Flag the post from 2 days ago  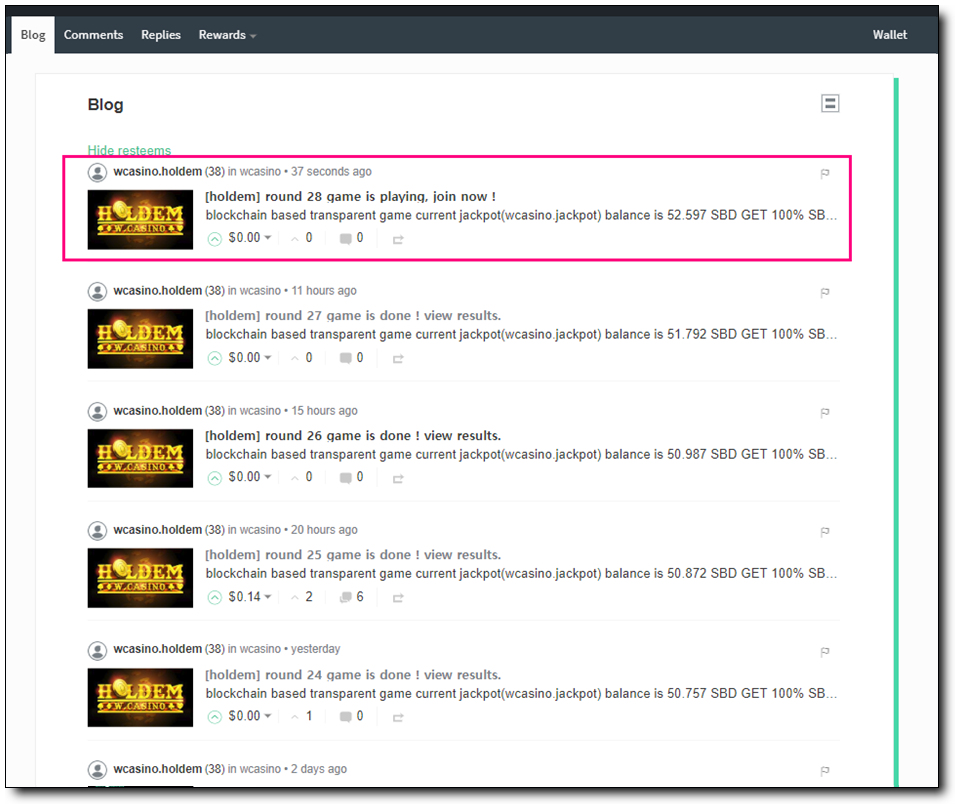click(x=825, y=771)
